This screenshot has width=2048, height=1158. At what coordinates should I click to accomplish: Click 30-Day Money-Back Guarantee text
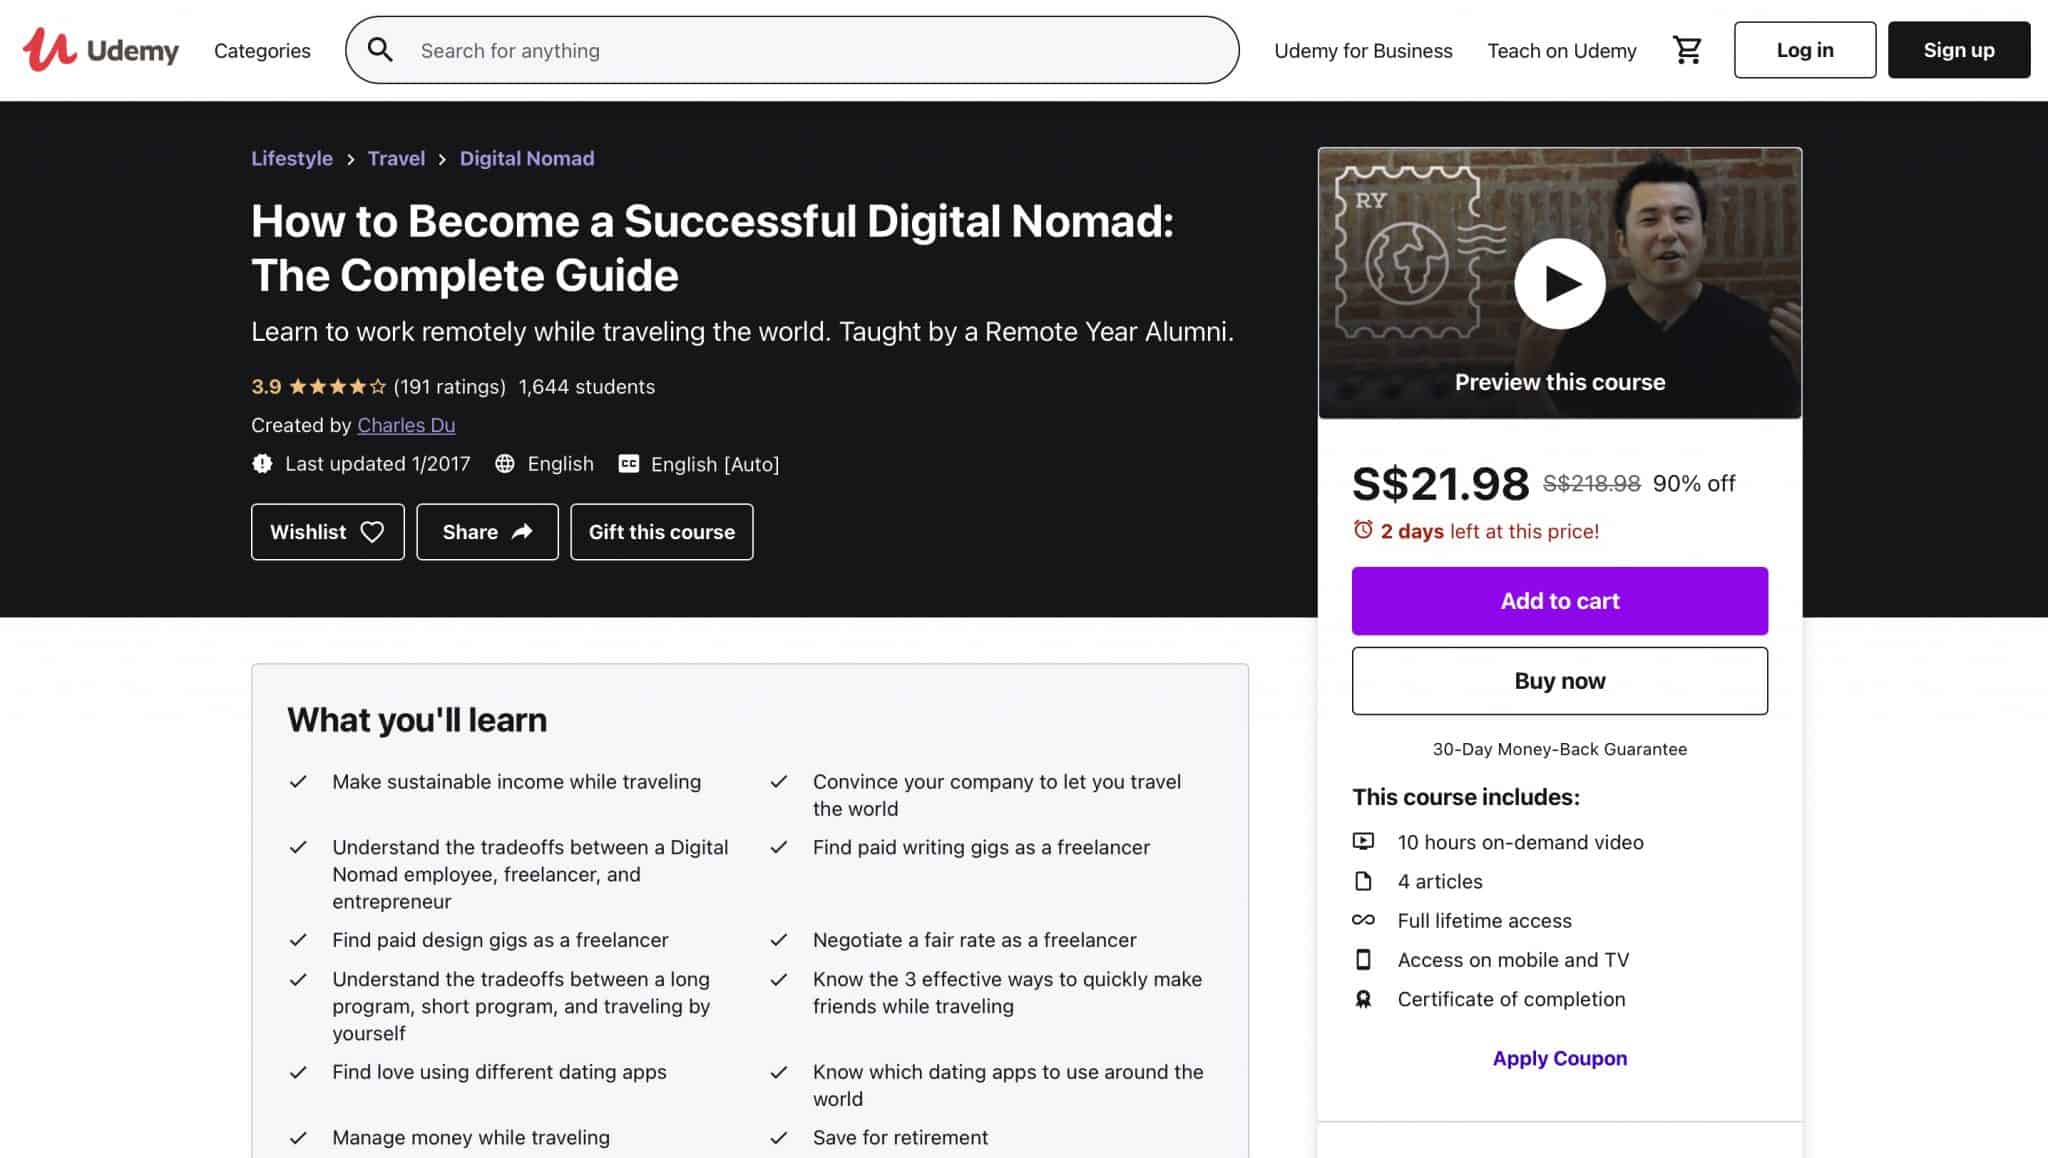click(x=1559, y=749)
